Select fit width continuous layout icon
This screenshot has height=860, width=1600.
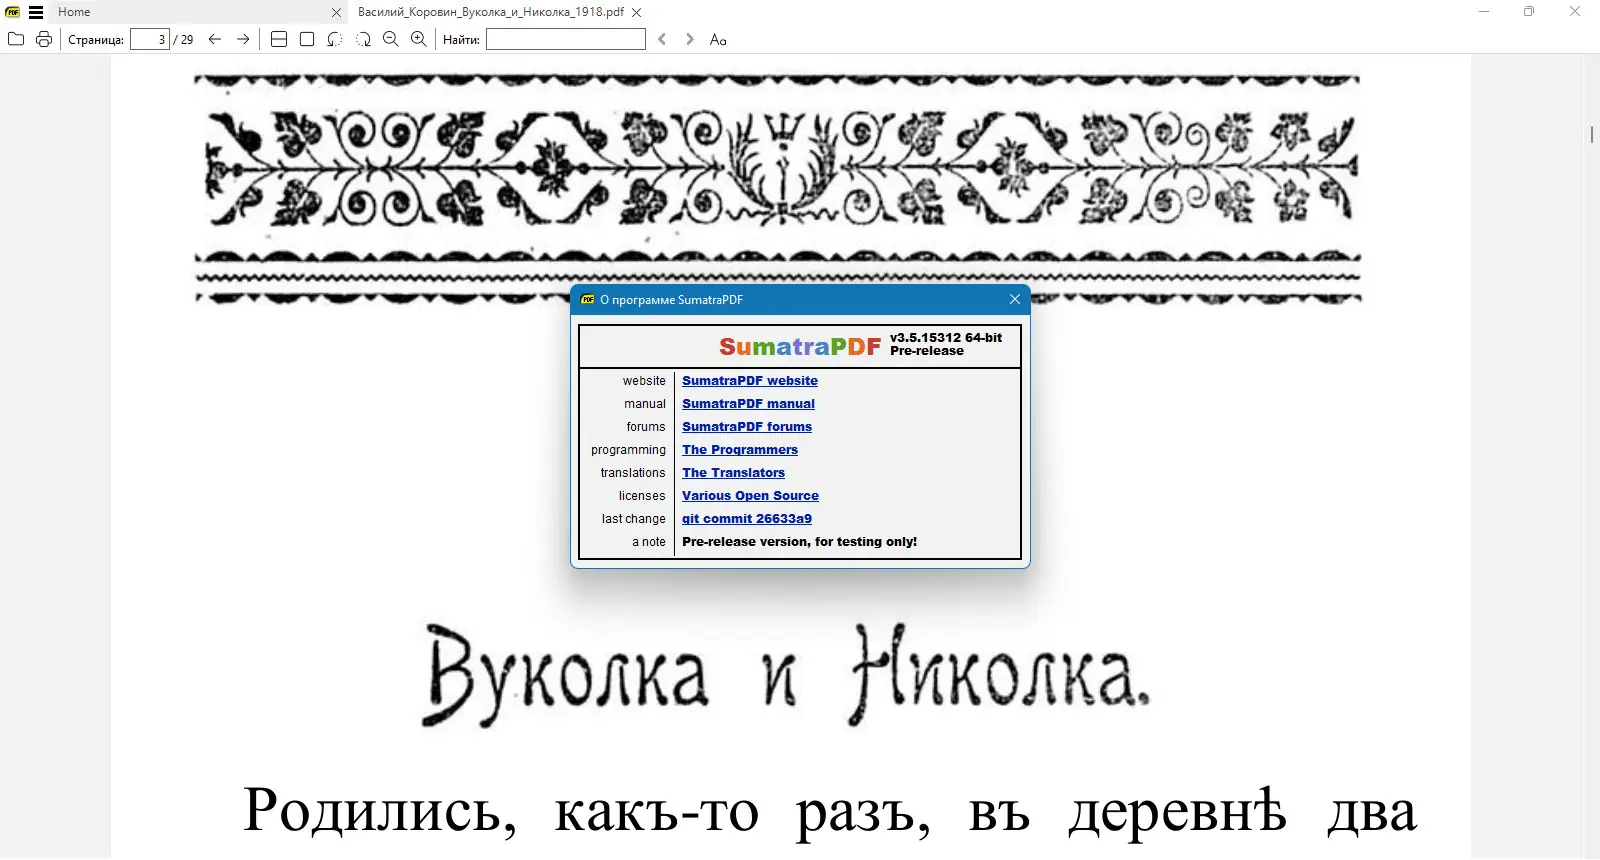click(279, 39)
